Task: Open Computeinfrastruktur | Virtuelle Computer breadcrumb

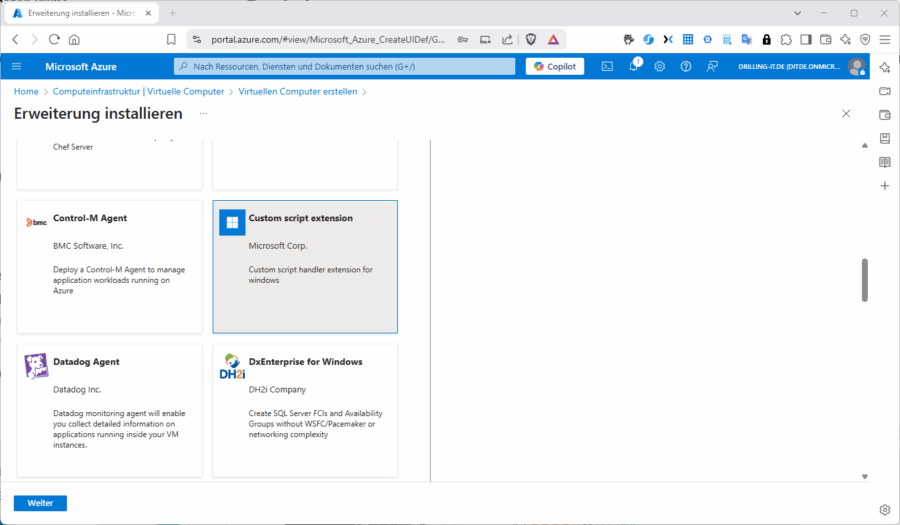Action: pyautogui.click(x=138, y=91)
